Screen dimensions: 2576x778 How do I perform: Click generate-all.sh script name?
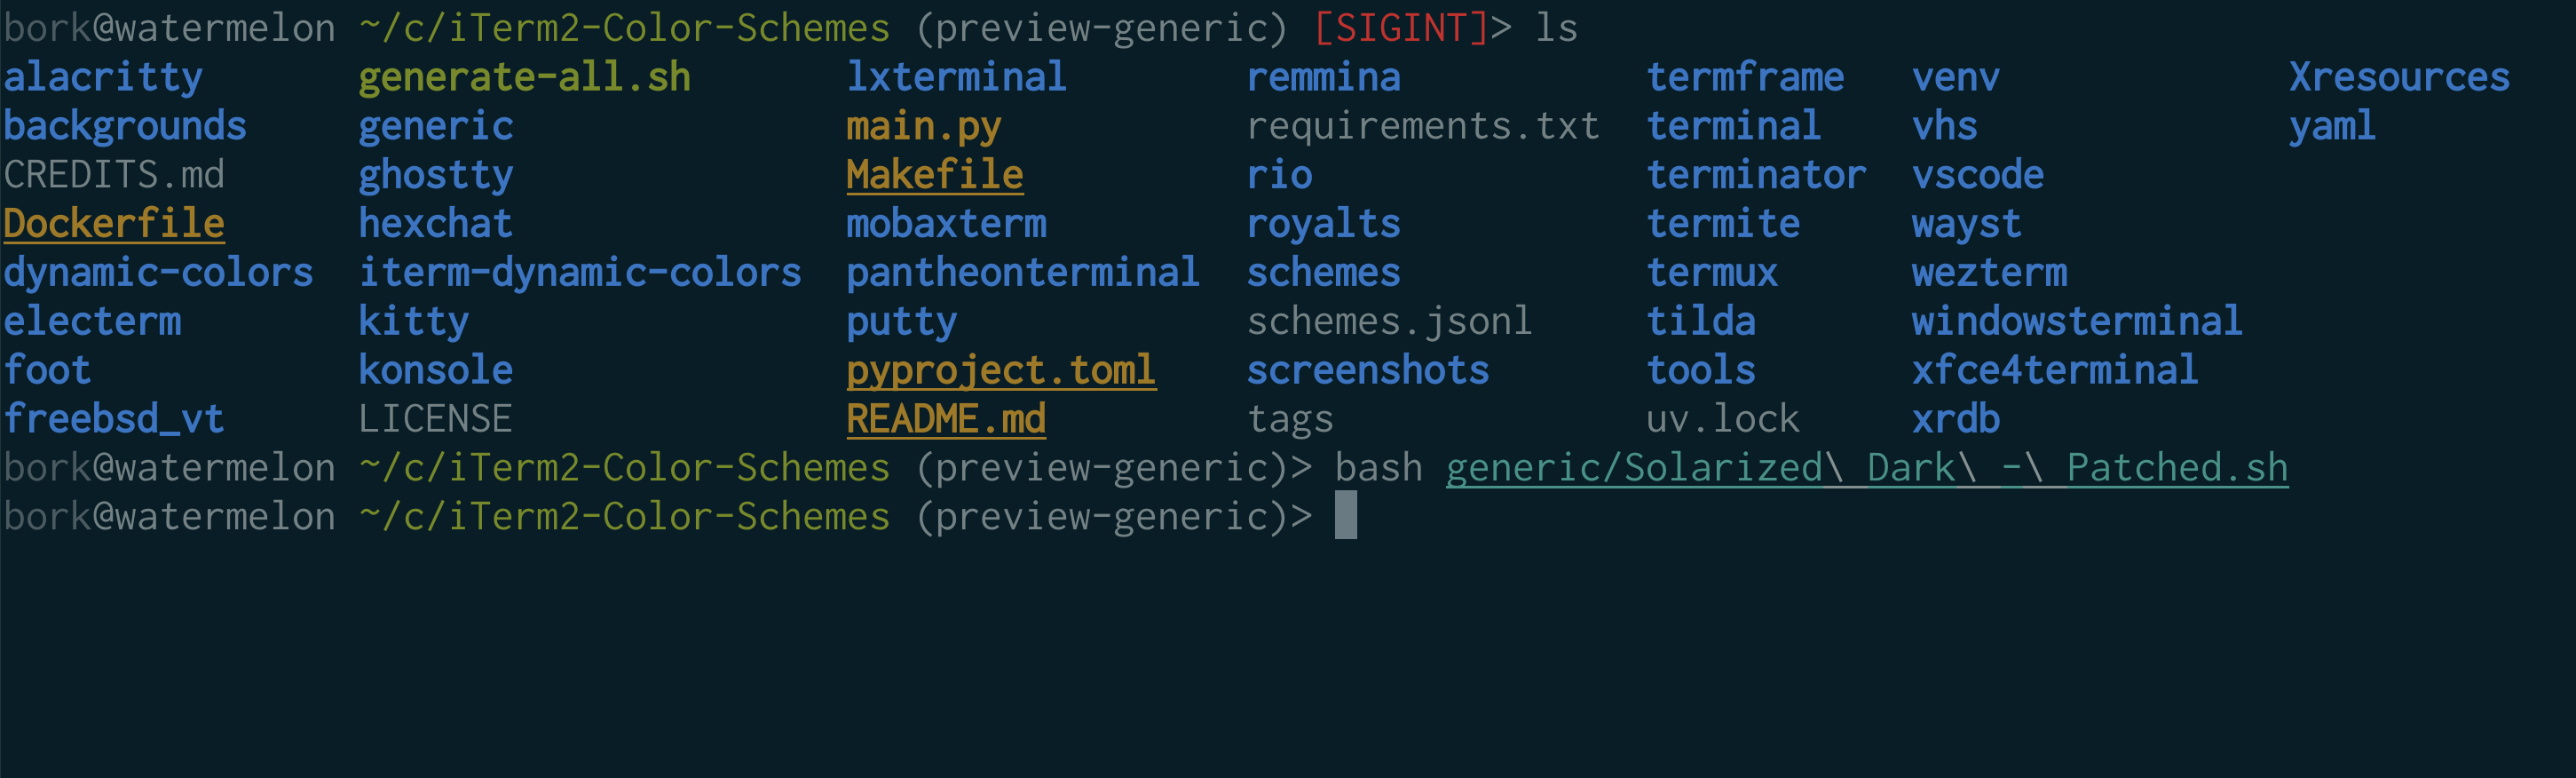click(x=525, y=77)
